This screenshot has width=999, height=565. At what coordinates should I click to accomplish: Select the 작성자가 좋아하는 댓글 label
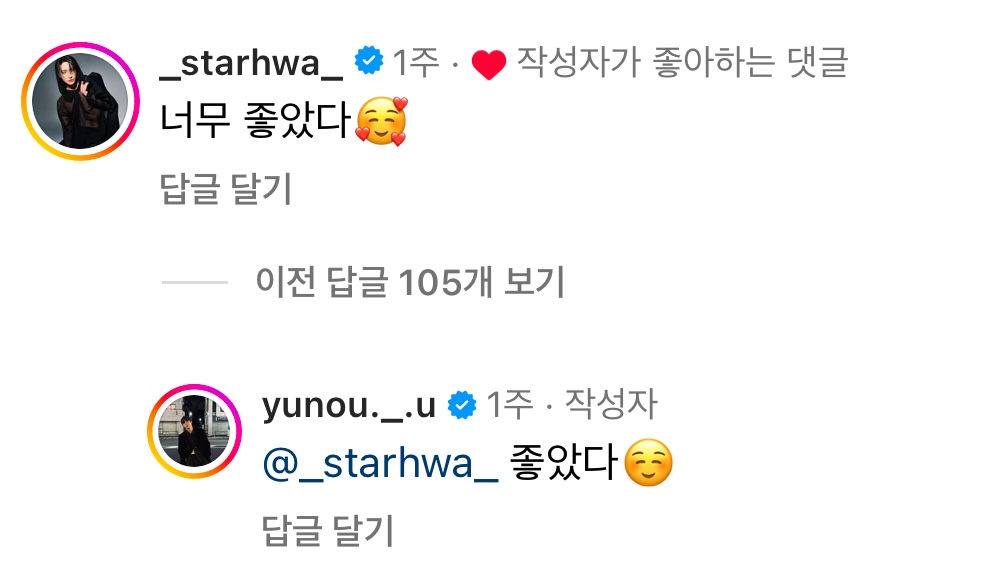682,62
